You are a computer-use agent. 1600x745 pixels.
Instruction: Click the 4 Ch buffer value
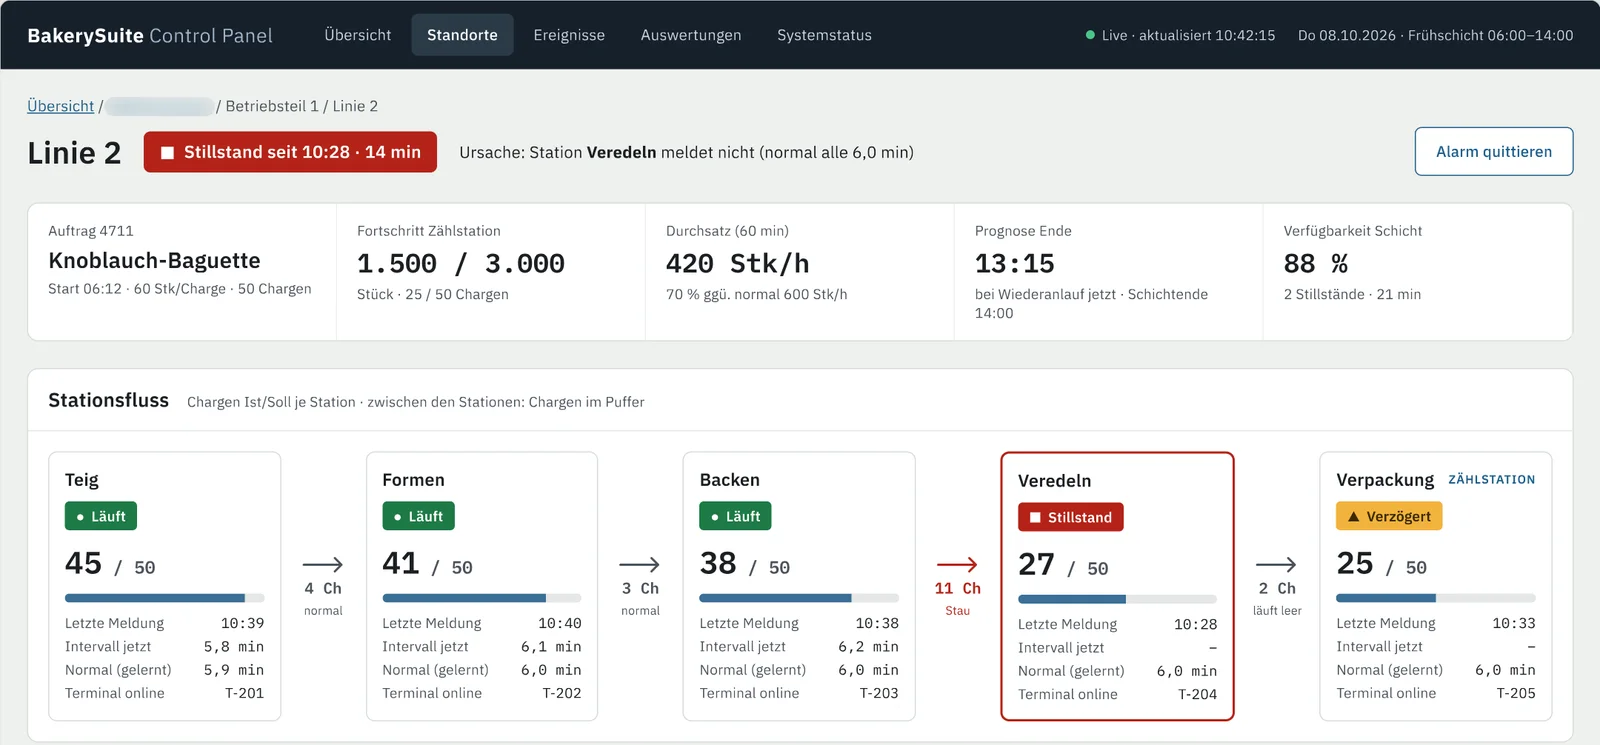click(x=323, y=589)
